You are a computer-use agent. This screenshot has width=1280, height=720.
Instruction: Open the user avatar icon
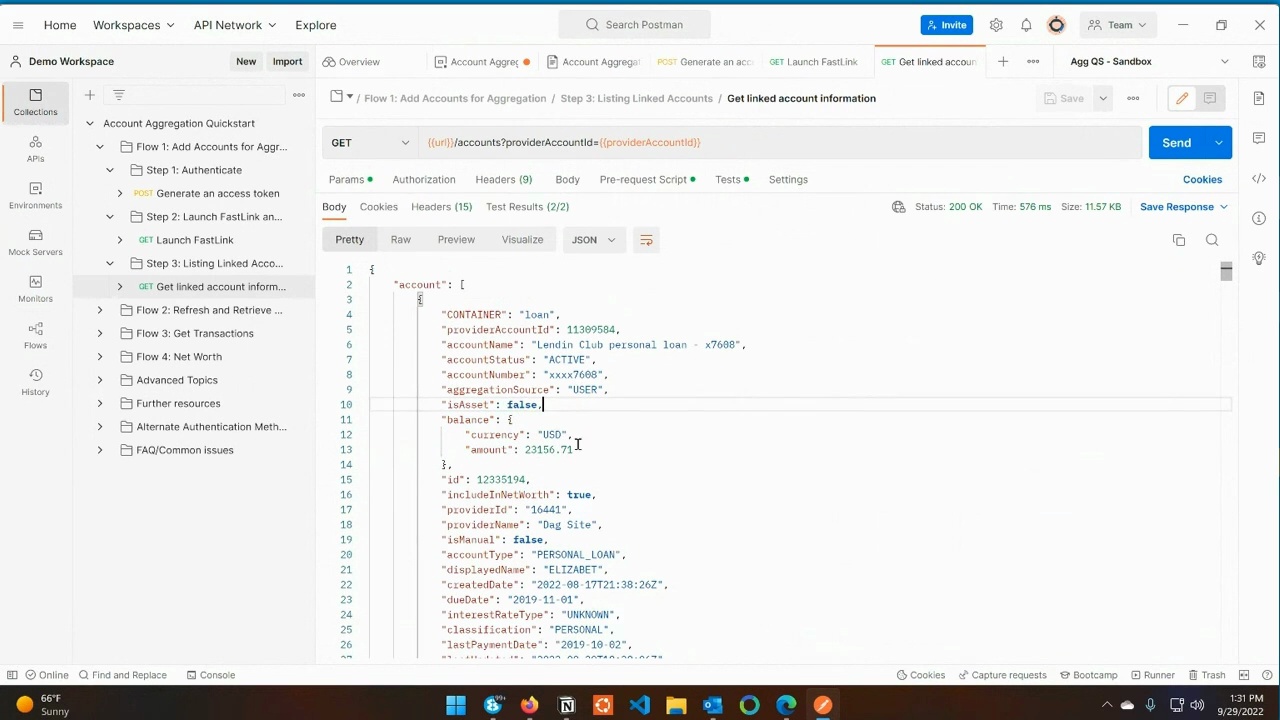[1056, 25]
